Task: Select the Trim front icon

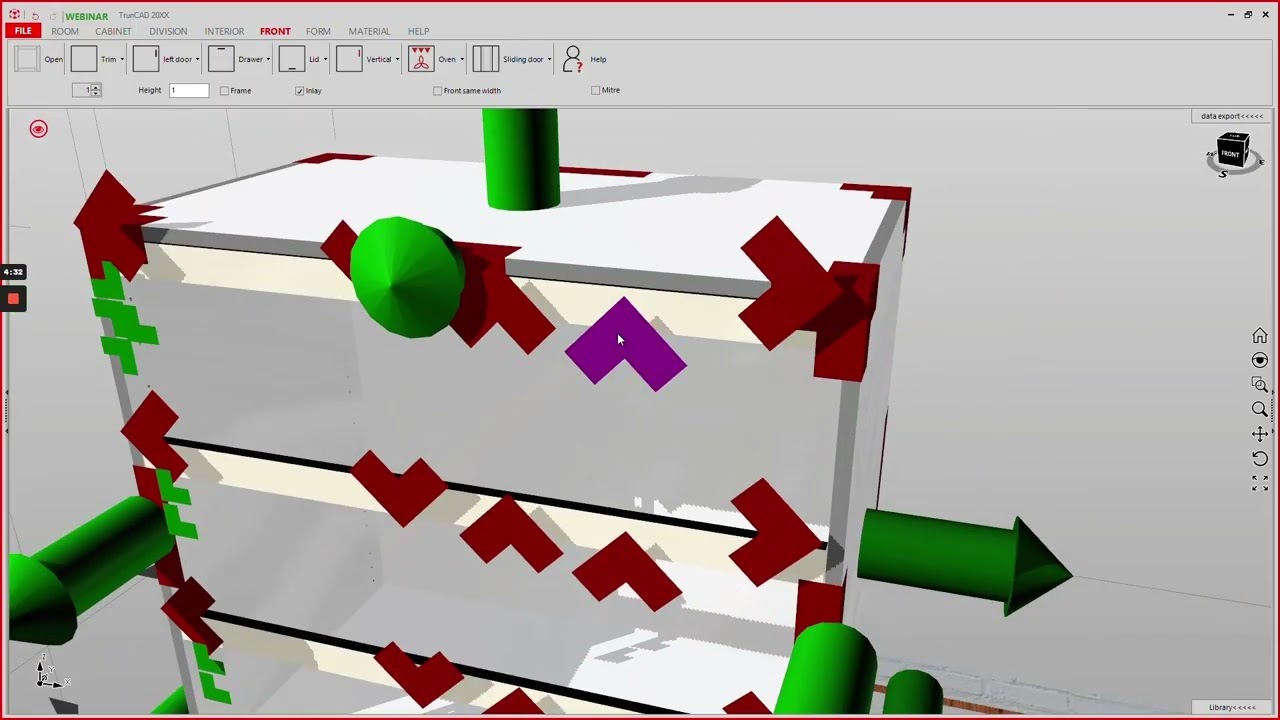Action: coord(84,59)
